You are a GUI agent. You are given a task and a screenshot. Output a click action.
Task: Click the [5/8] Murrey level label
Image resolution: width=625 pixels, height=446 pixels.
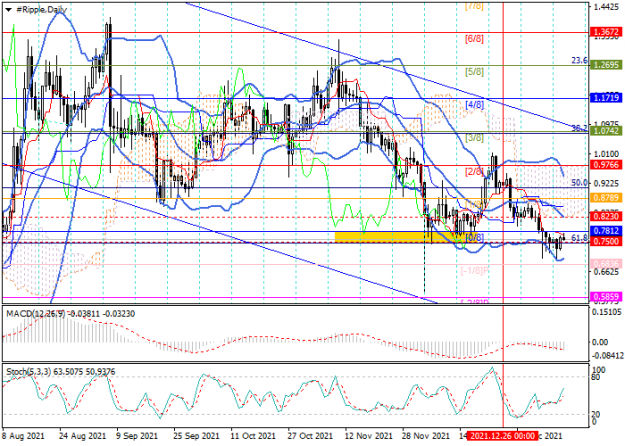pos(474,72)
